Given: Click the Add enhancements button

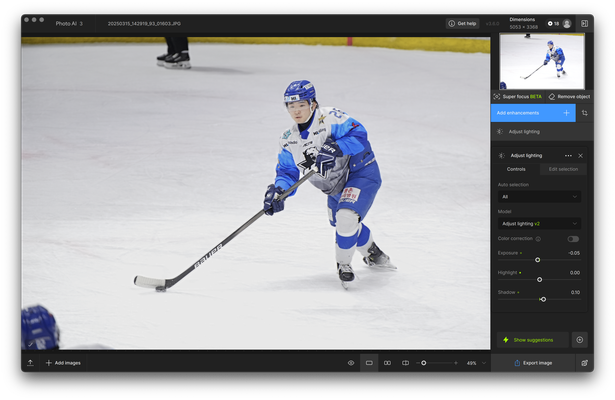Looking at the screenshot, I should point(533,113).
